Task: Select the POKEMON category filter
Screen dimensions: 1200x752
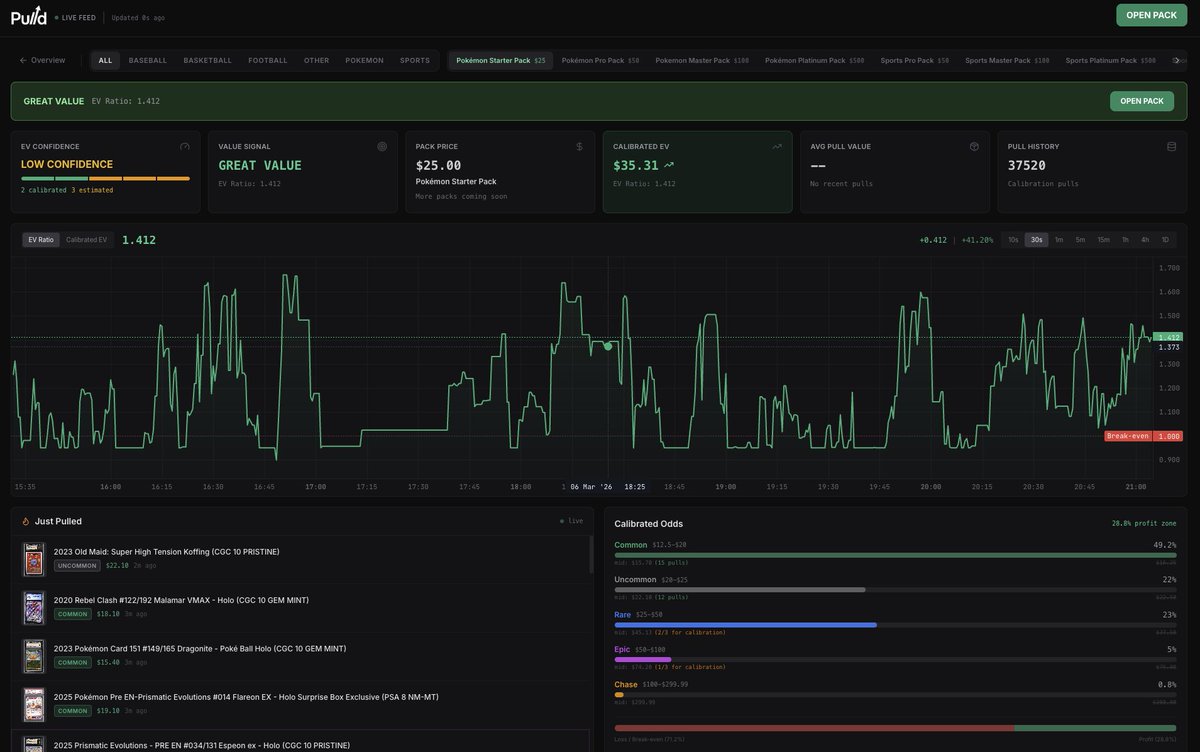Action: pos(364,60)
